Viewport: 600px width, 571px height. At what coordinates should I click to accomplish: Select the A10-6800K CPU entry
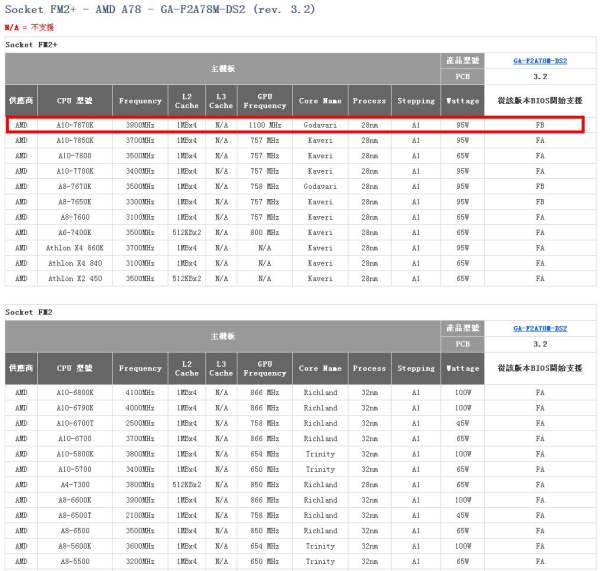click(75, 393)
